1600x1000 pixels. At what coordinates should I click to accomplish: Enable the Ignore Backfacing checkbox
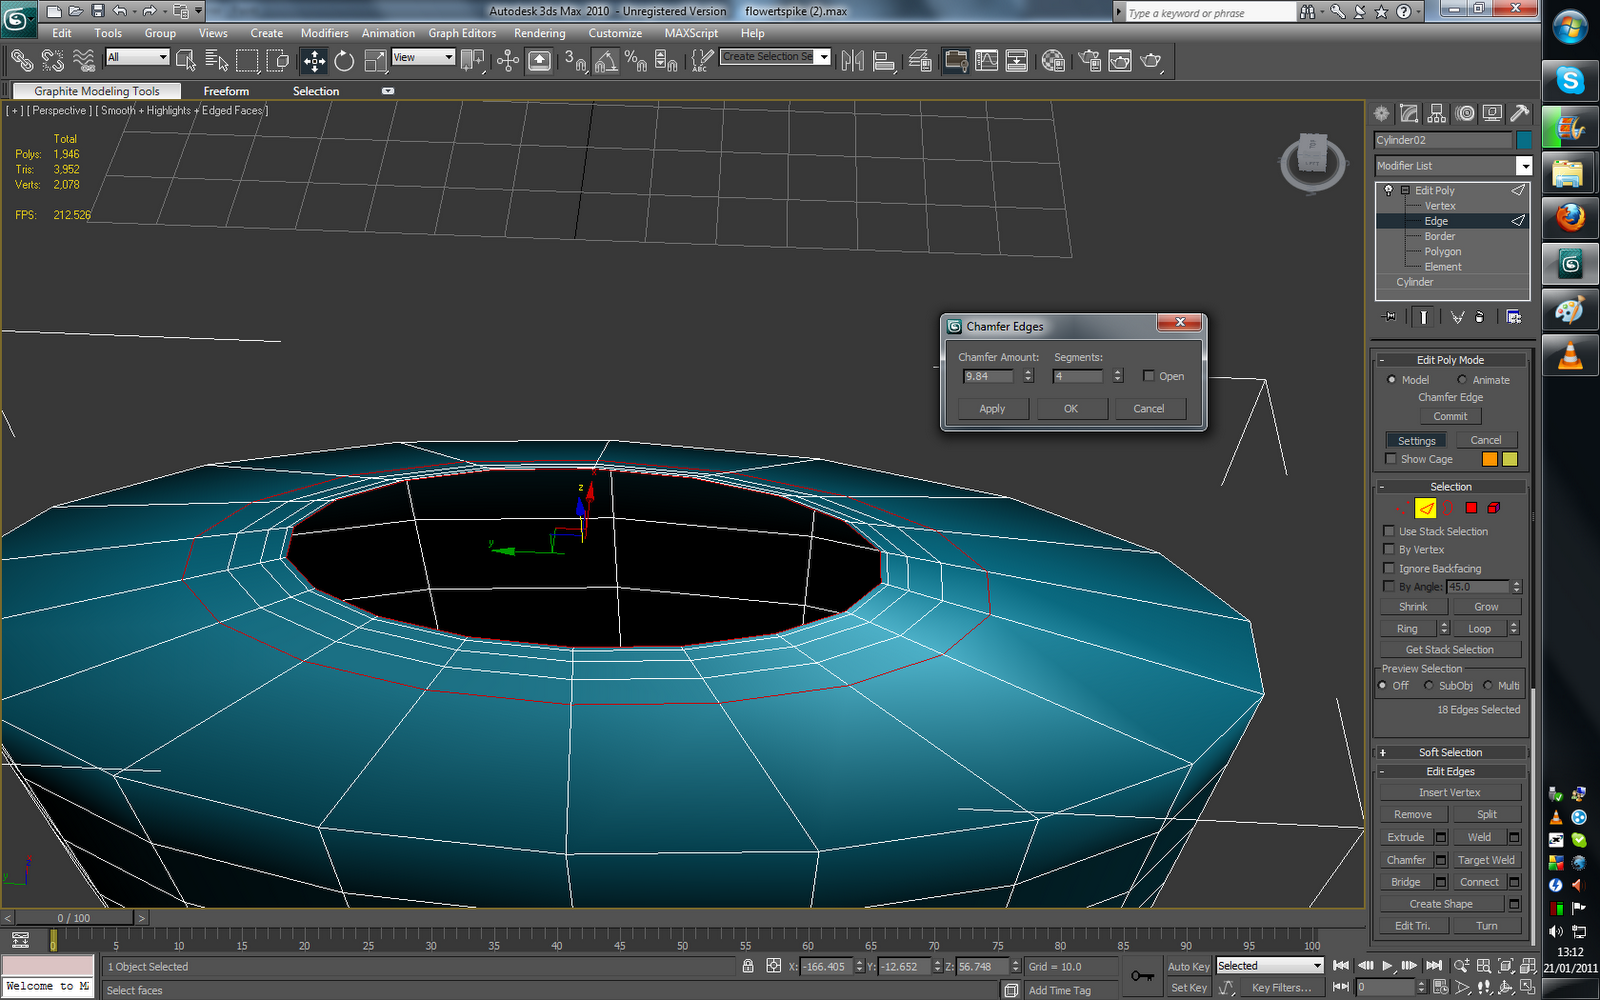tap(1389, 568)
